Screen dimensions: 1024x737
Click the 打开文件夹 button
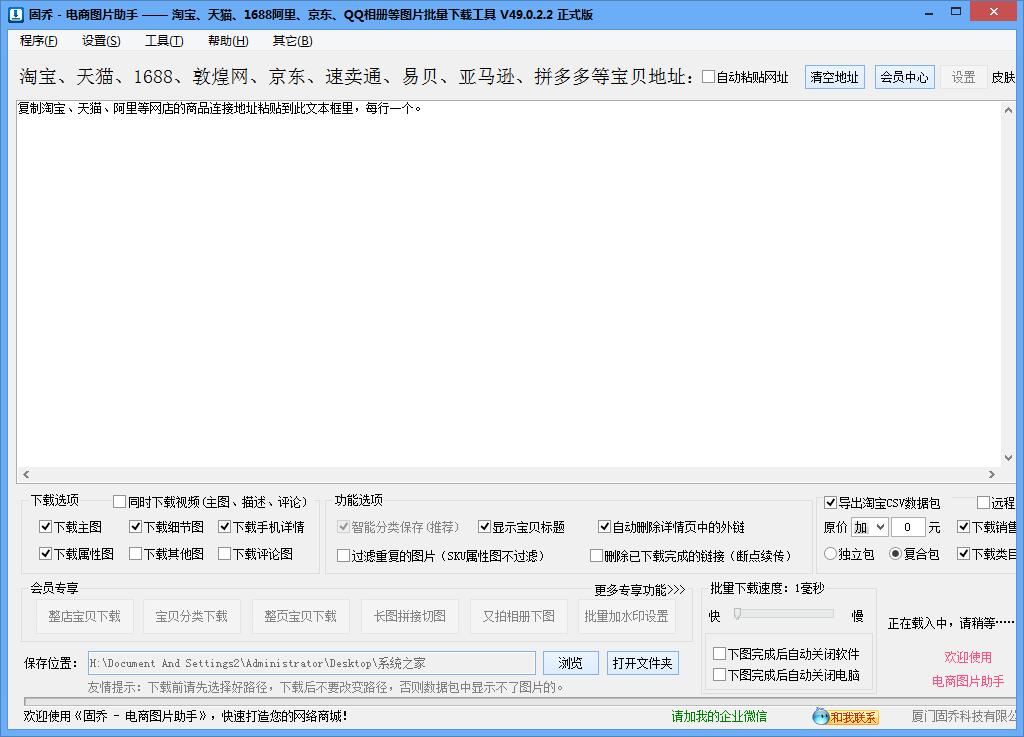[x=643, y=663]
